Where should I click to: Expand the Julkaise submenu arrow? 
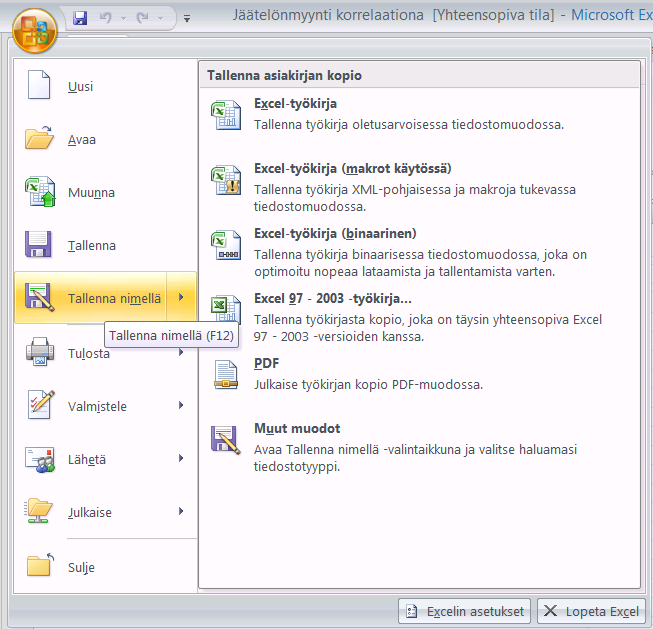click(x=181, y=511)
